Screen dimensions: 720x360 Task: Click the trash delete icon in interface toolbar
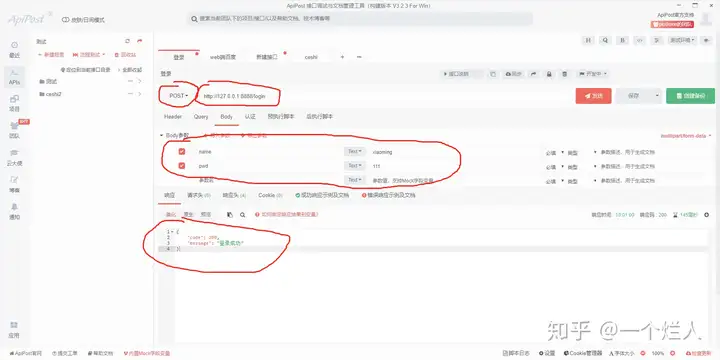565,74
